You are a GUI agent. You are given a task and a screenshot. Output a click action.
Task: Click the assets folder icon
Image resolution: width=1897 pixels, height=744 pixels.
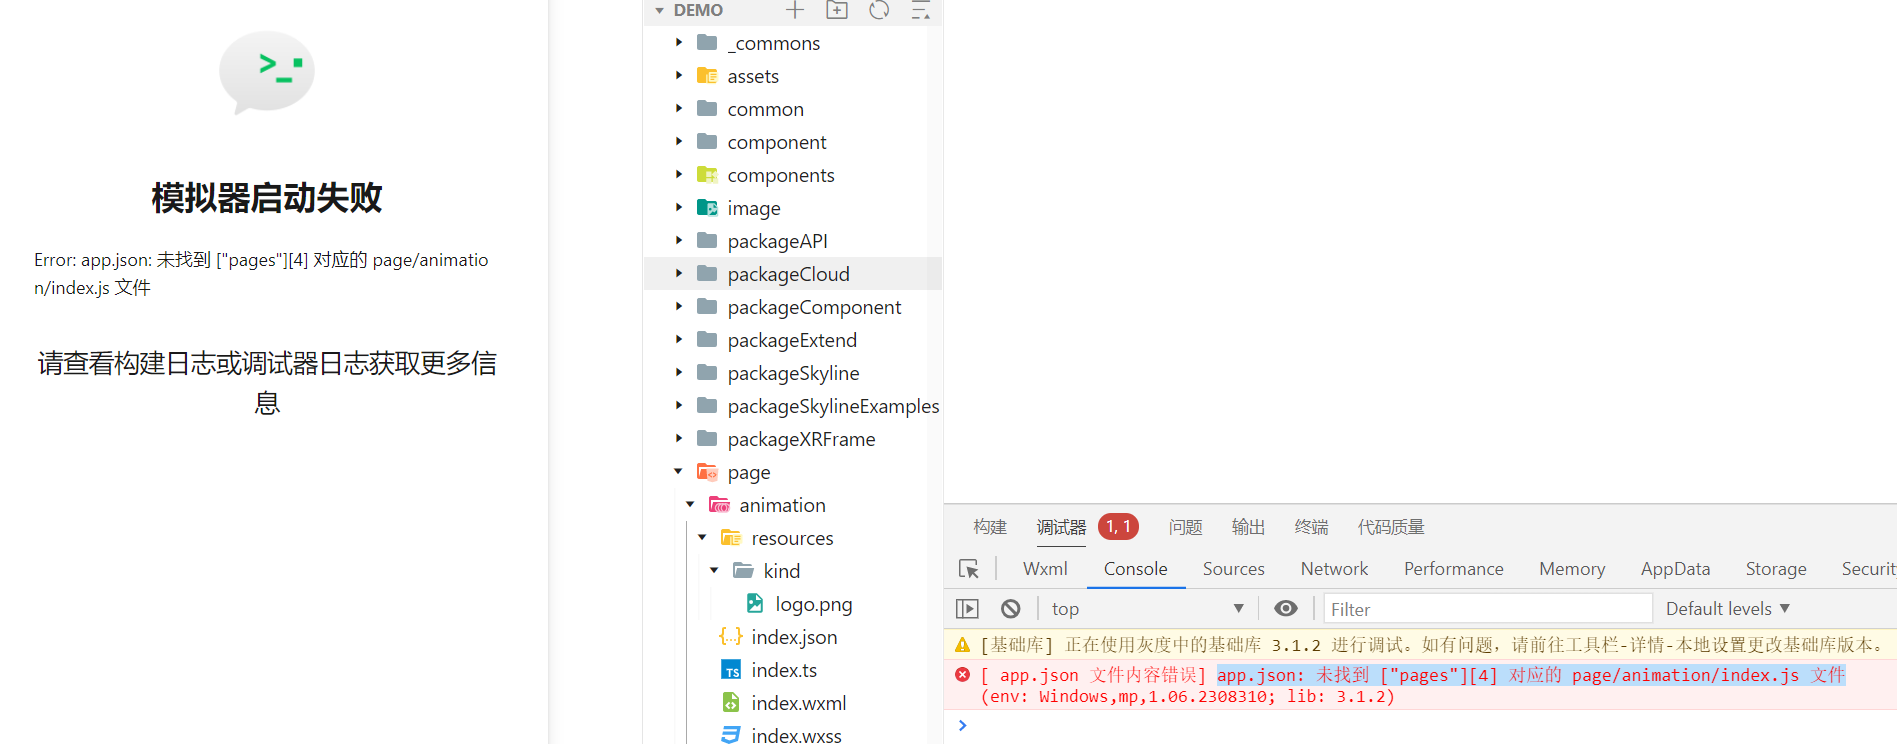(x=707, y=75)
